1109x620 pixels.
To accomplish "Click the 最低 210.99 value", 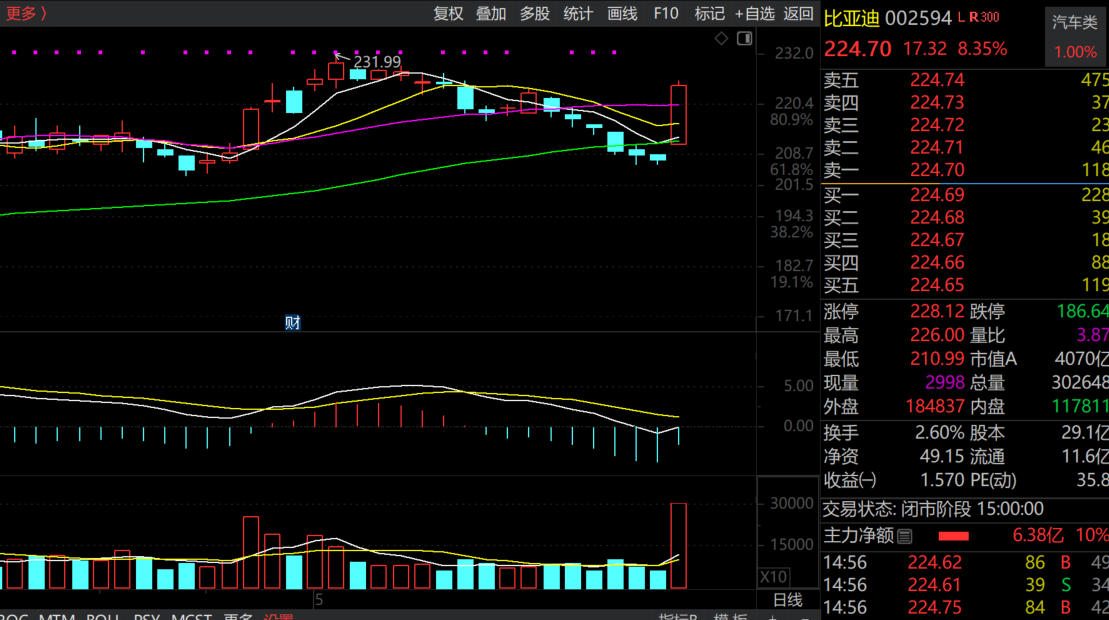I will click(x=936, y=359).
